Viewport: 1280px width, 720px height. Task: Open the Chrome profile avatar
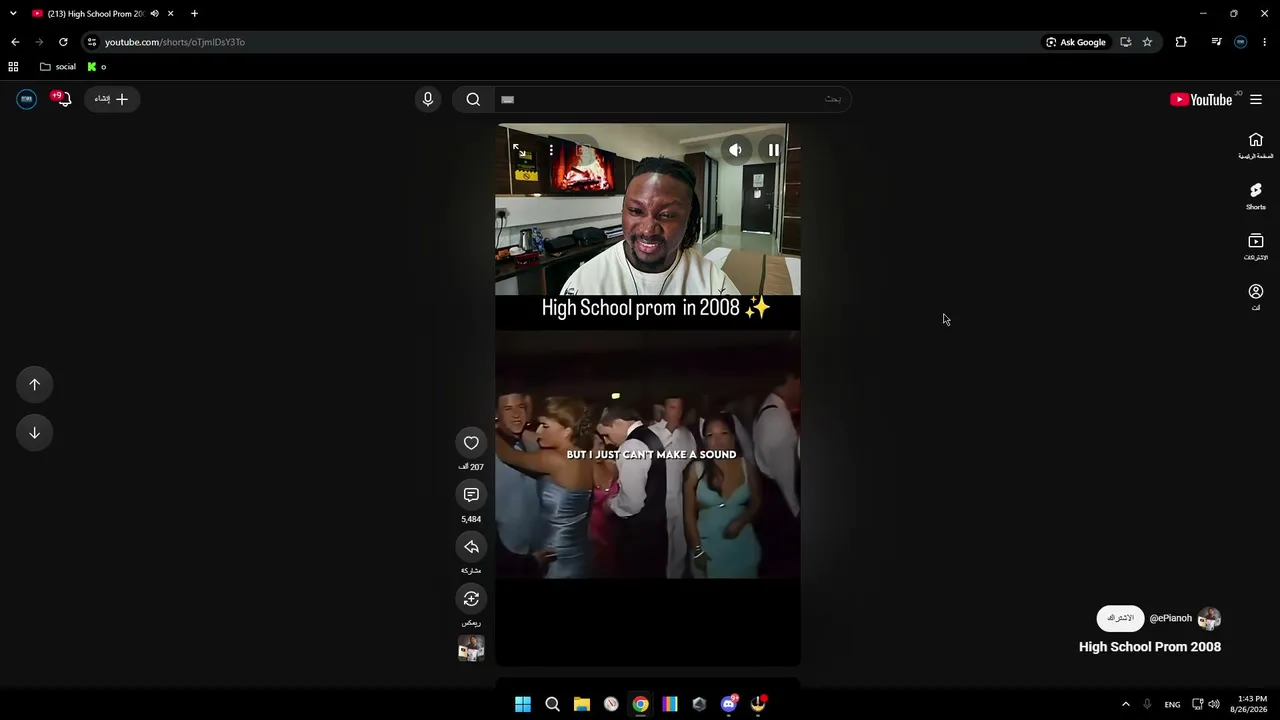click(x=1241, y=42)
